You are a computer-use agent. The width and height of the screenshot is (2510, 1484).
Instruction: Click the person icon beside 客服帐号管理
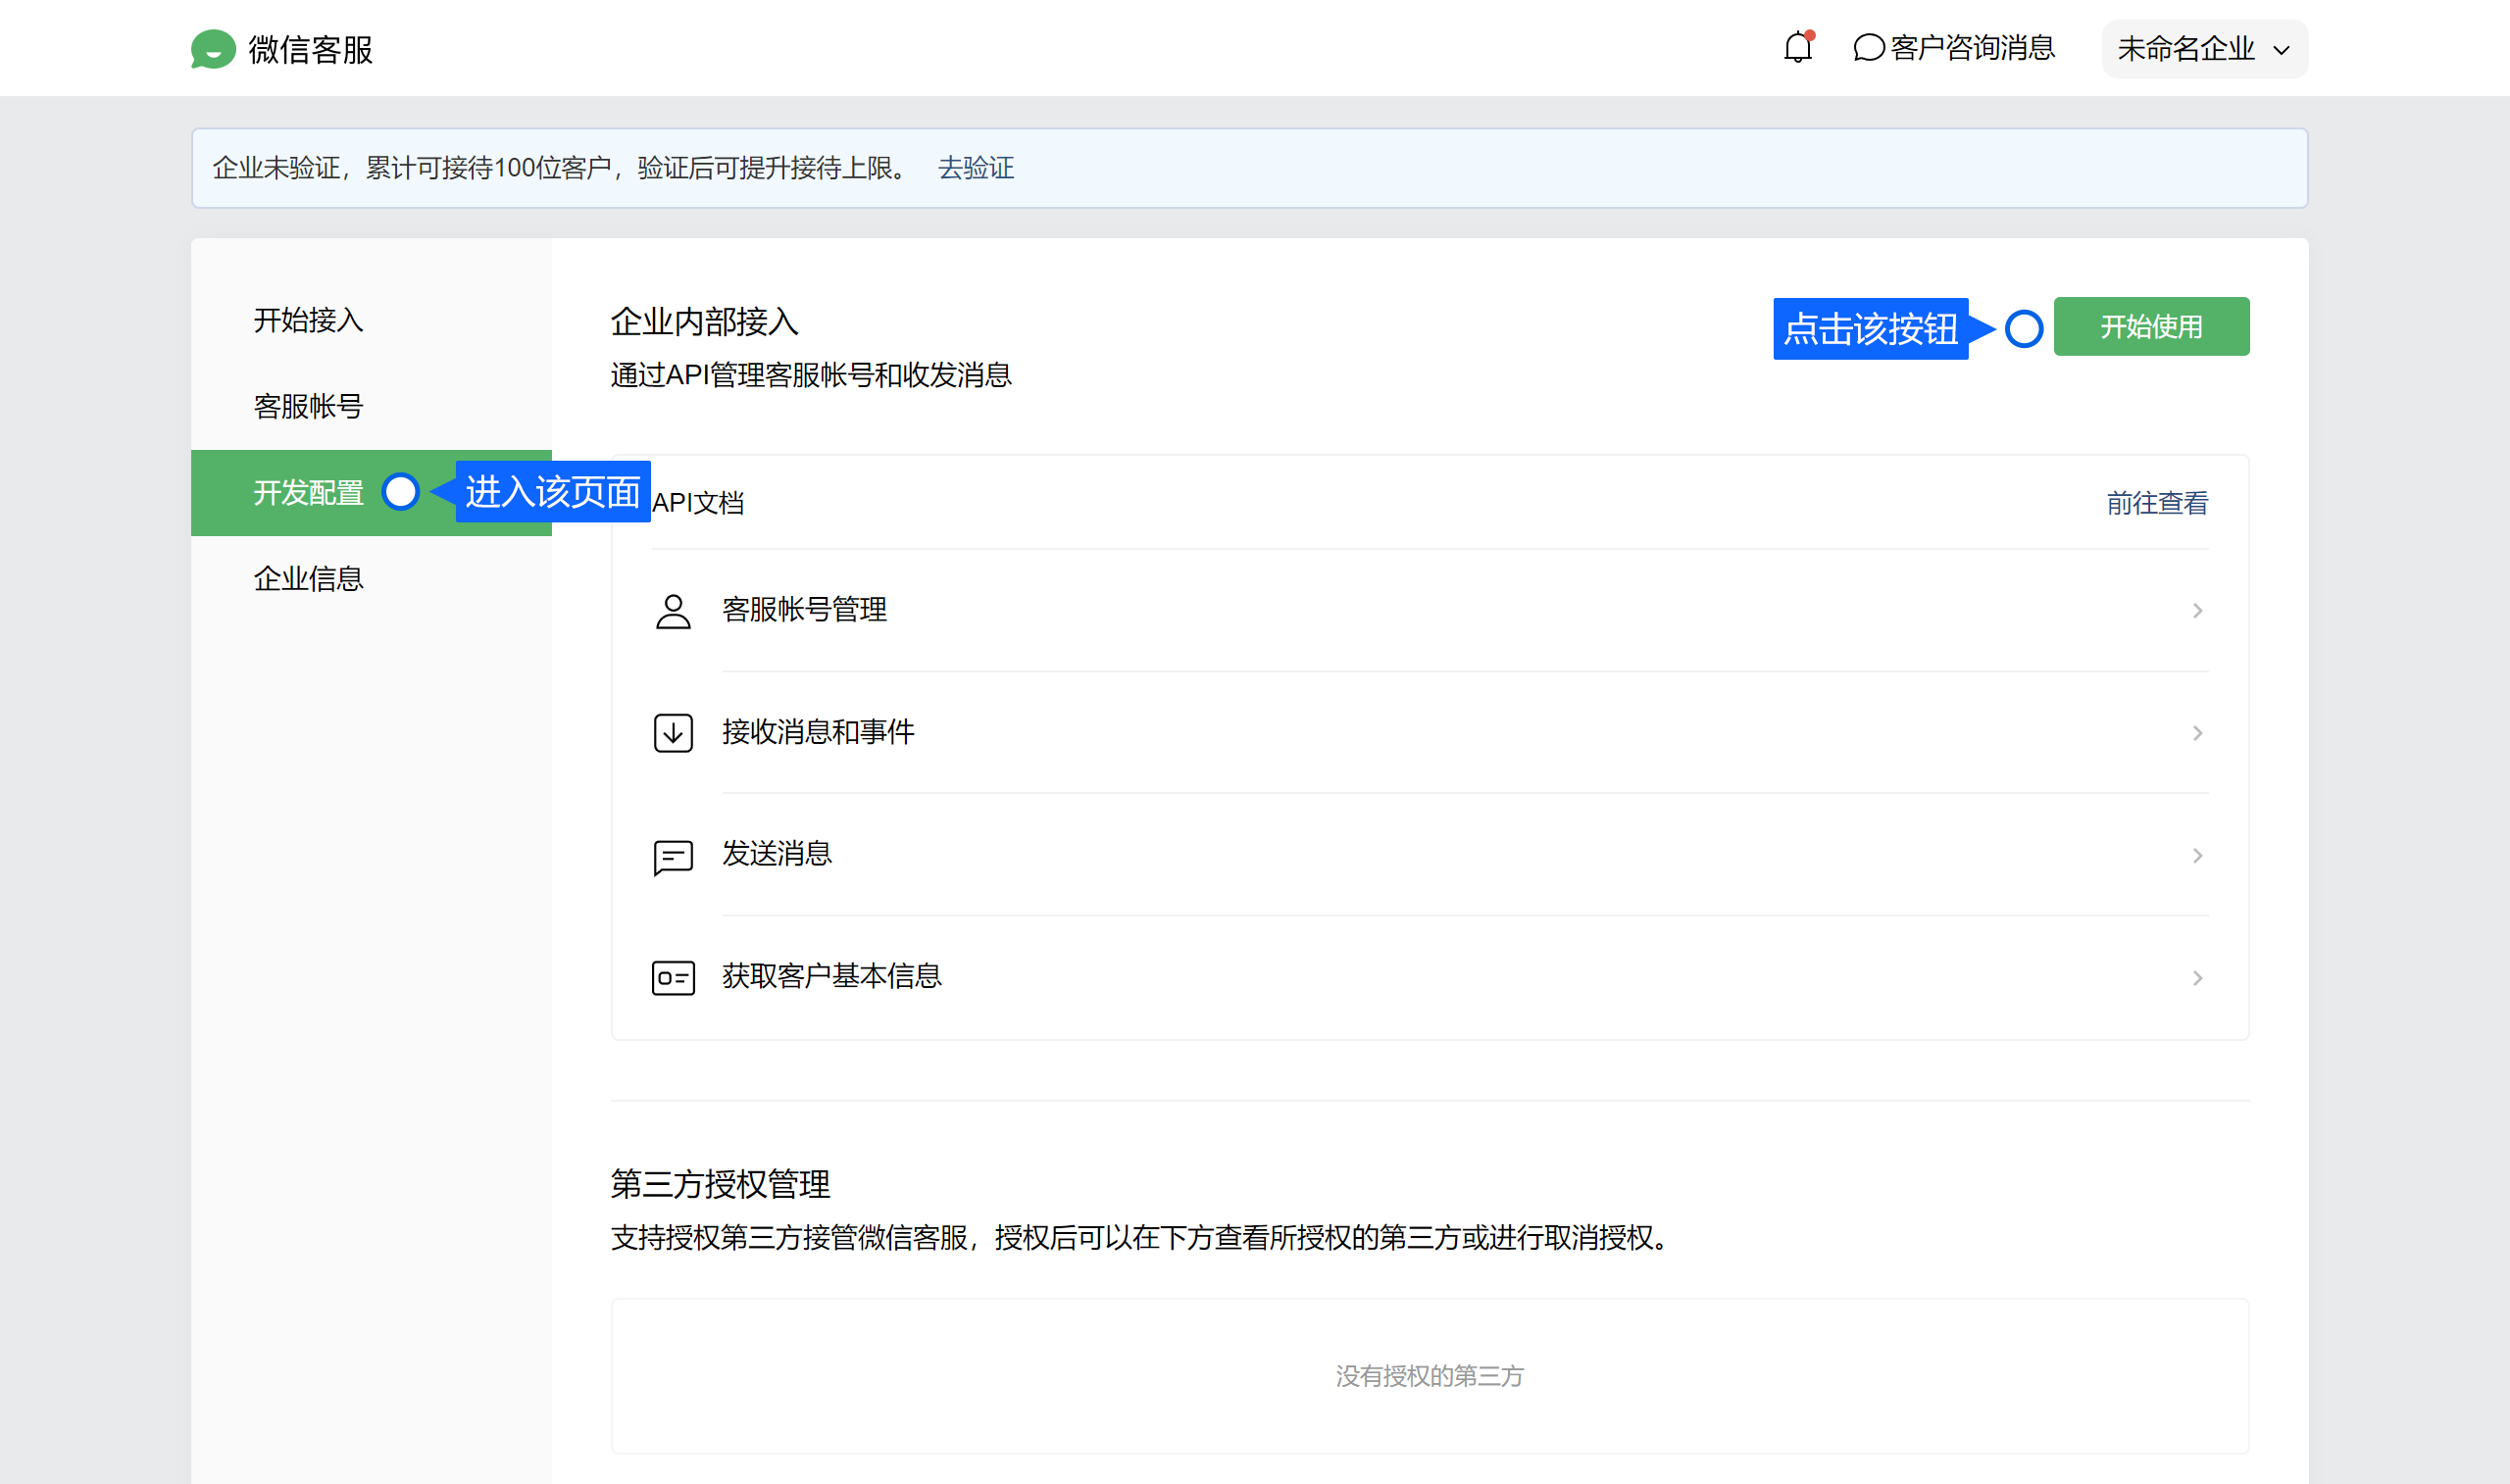[673, 611]
